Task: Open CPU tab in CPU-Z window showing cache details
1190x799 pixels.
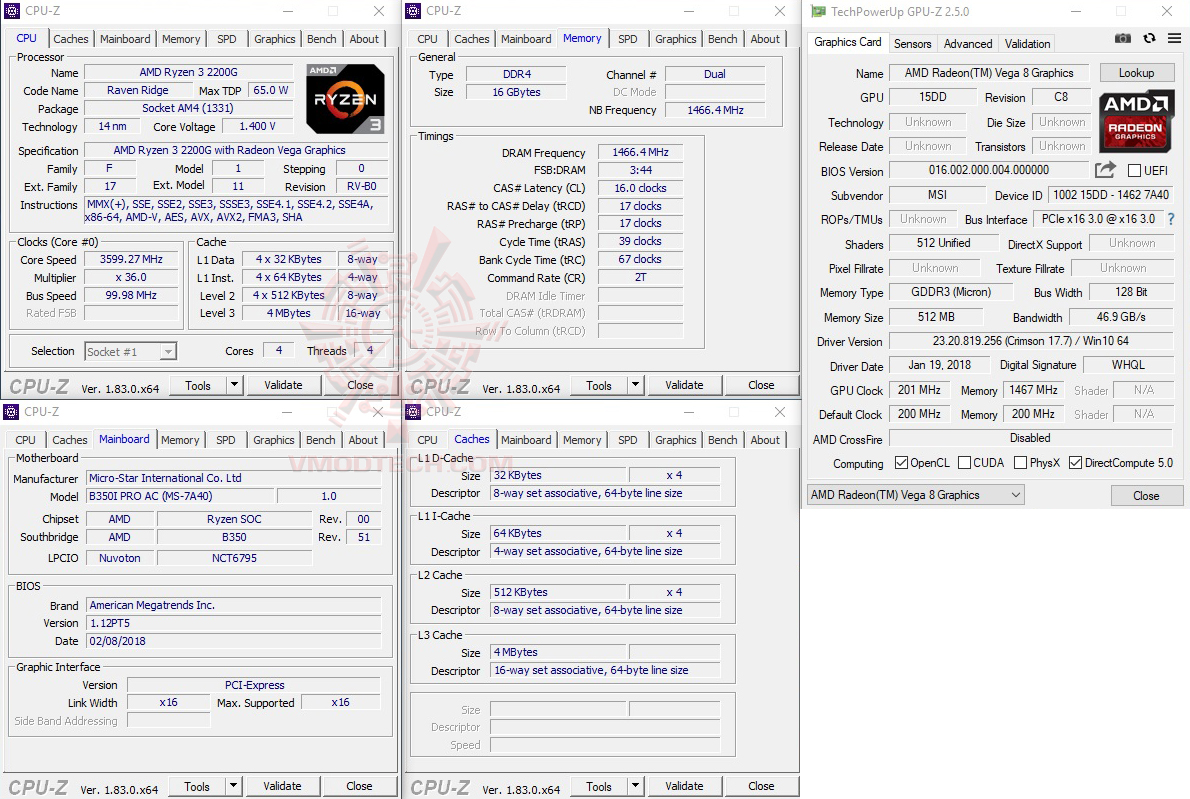Action: point(427,439)
